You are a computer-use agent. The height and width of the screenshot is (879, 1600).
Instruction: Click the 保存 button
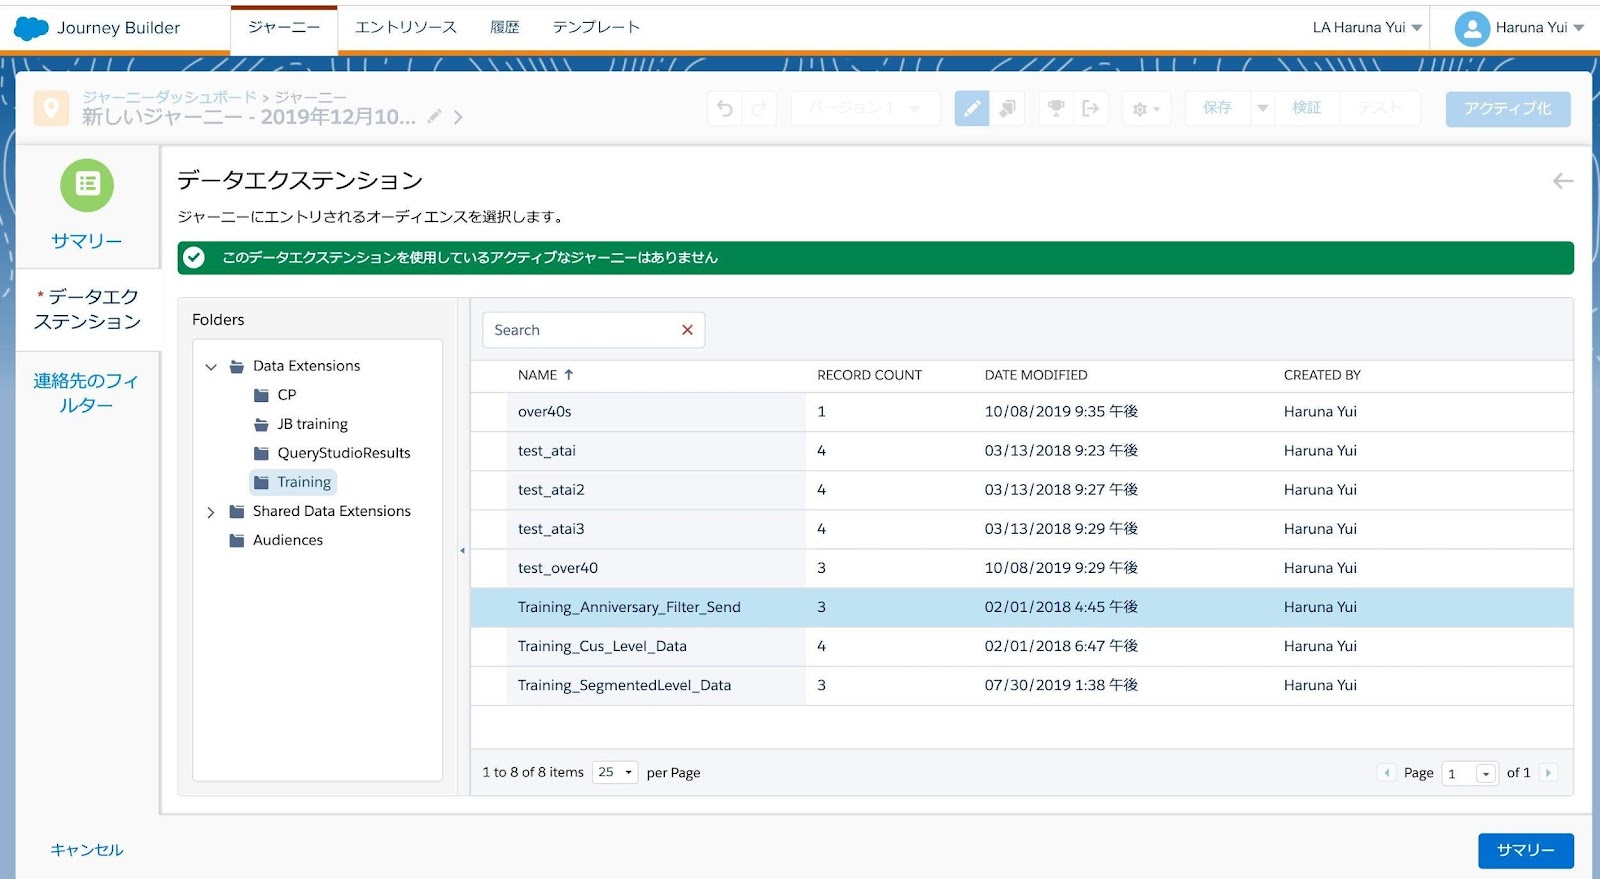tap(1218, 108)
